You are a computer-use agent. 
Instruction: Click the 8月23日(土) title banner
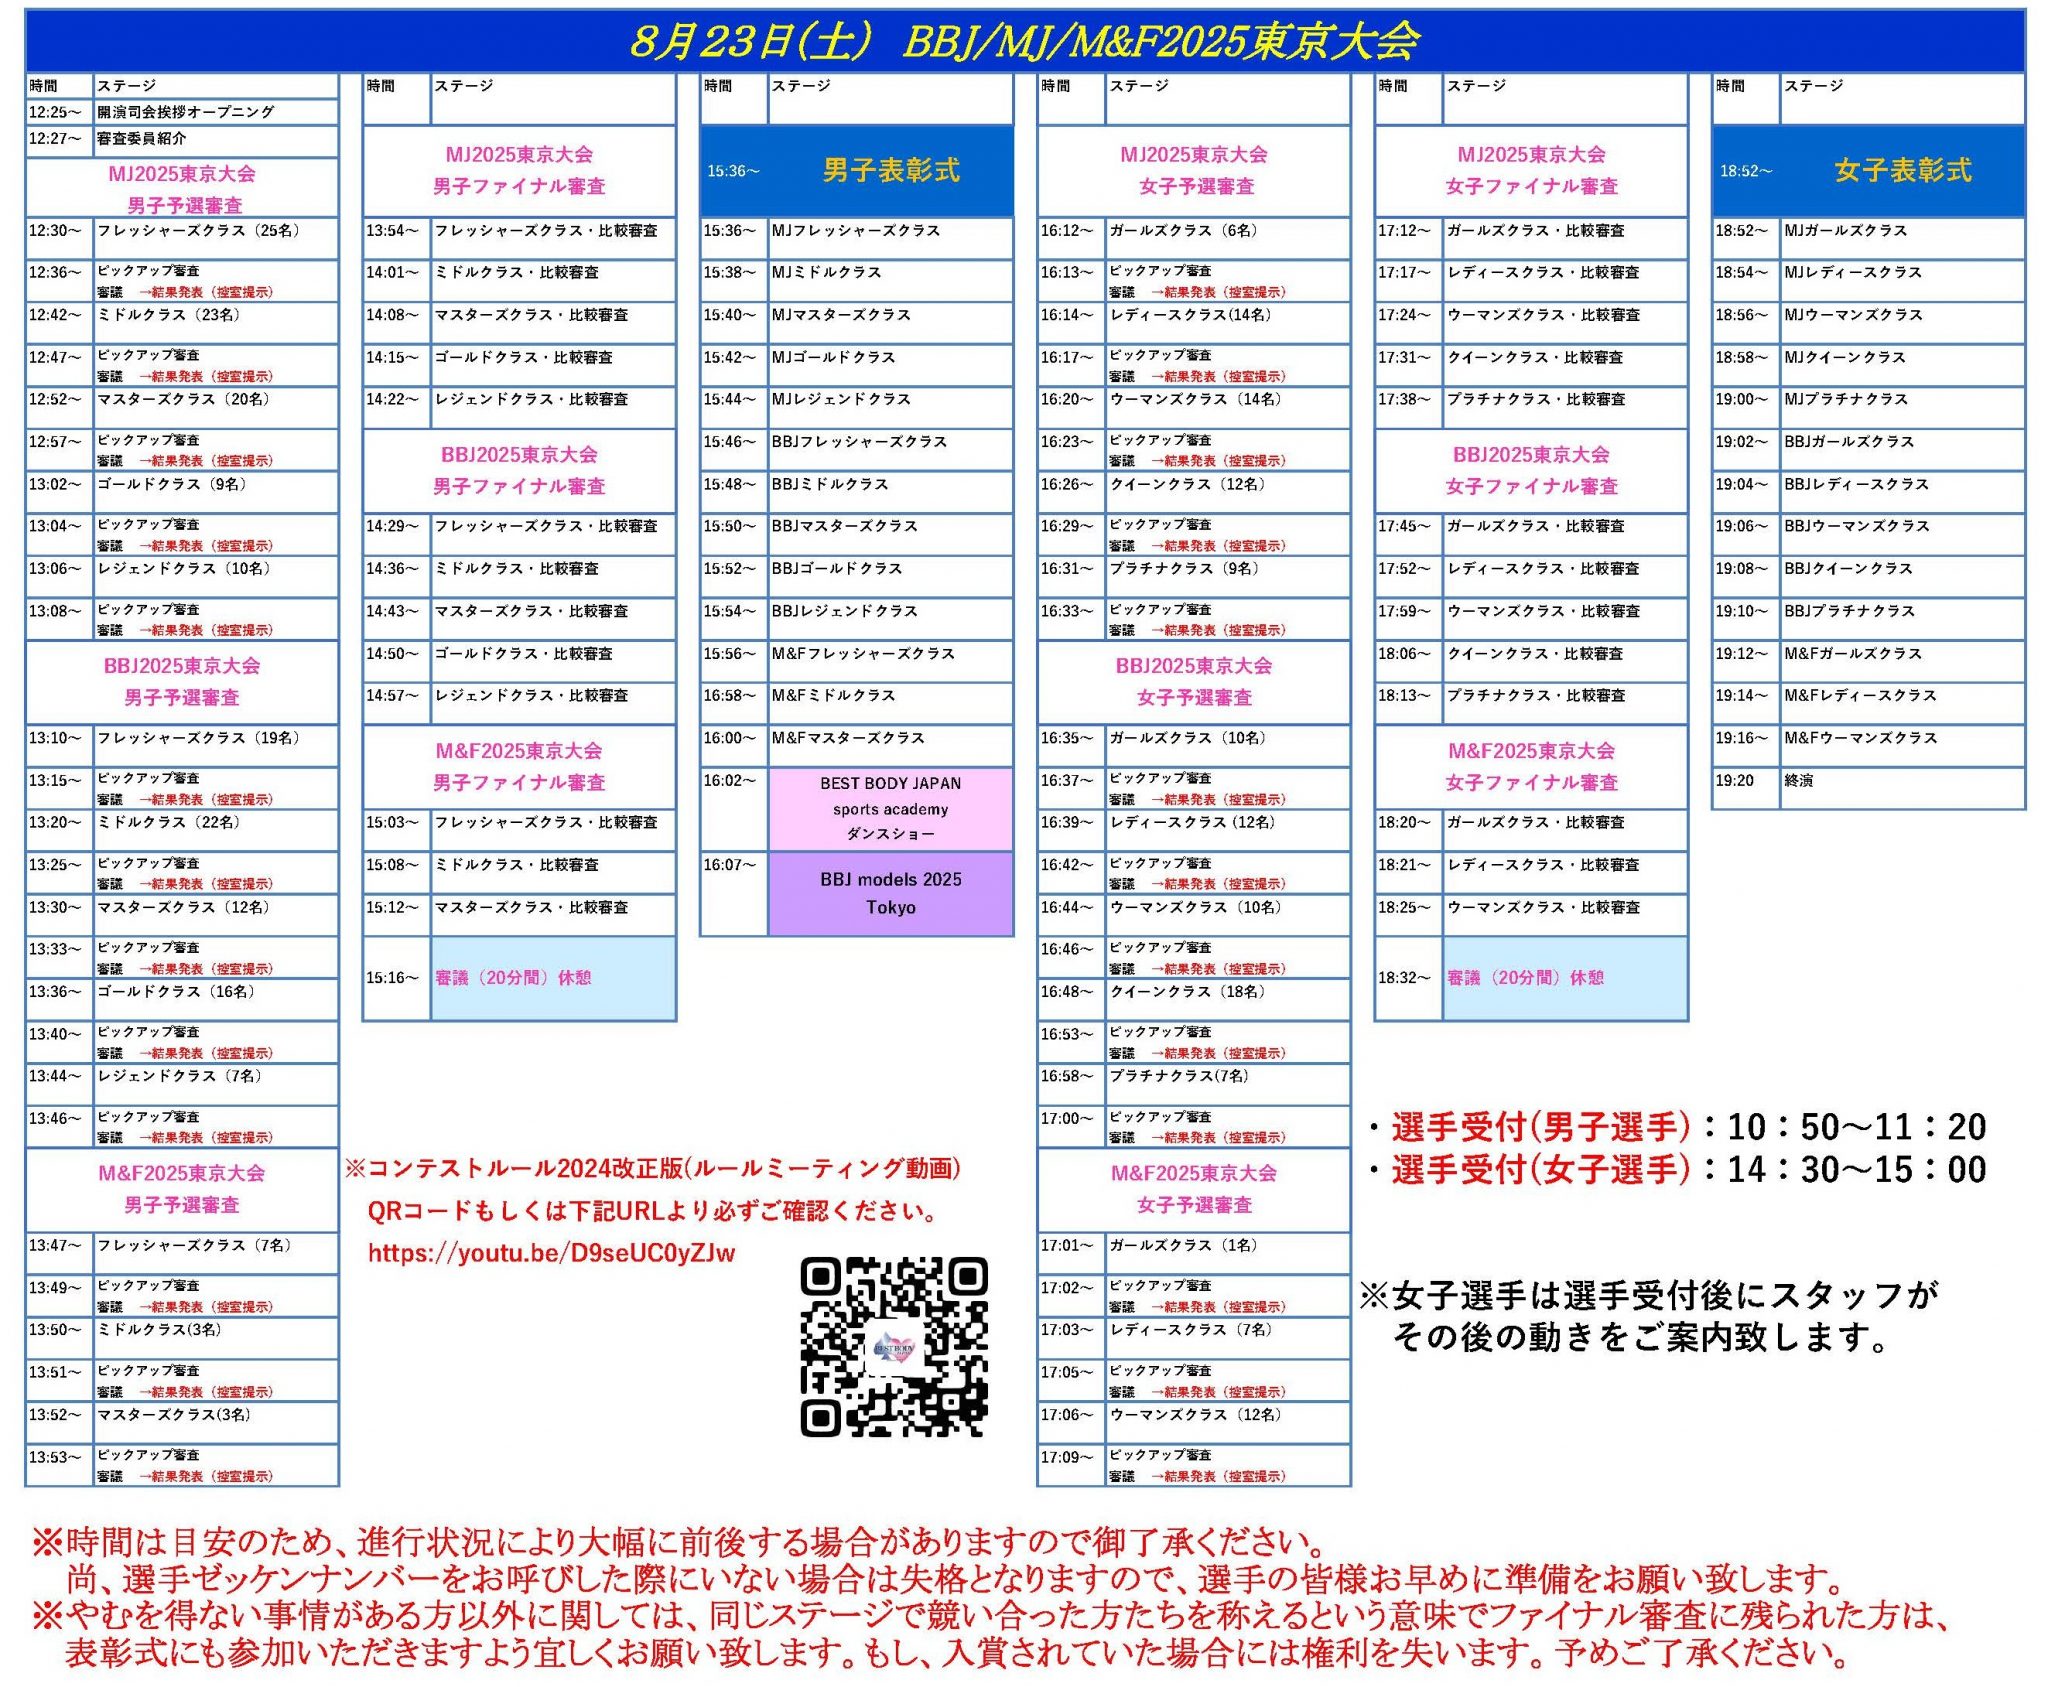click(1024, 40)
